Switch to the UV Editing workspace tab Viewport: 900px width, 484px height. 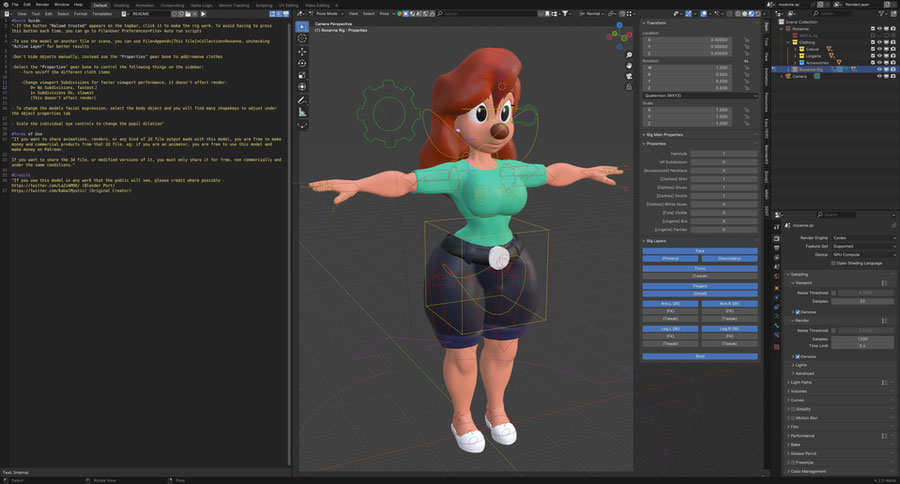click(x=288, y=5)
